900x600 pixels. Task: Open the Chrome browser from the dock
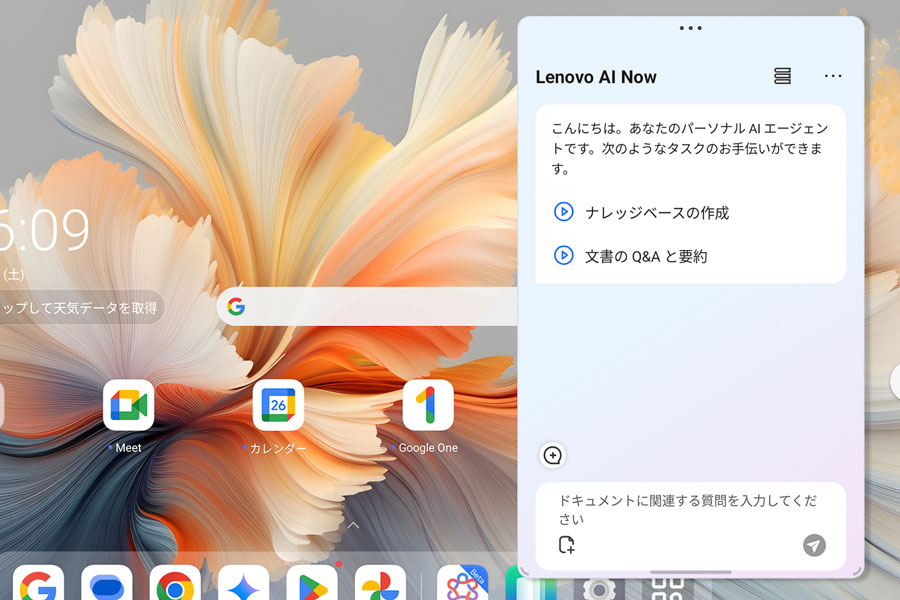click(175, 583)
